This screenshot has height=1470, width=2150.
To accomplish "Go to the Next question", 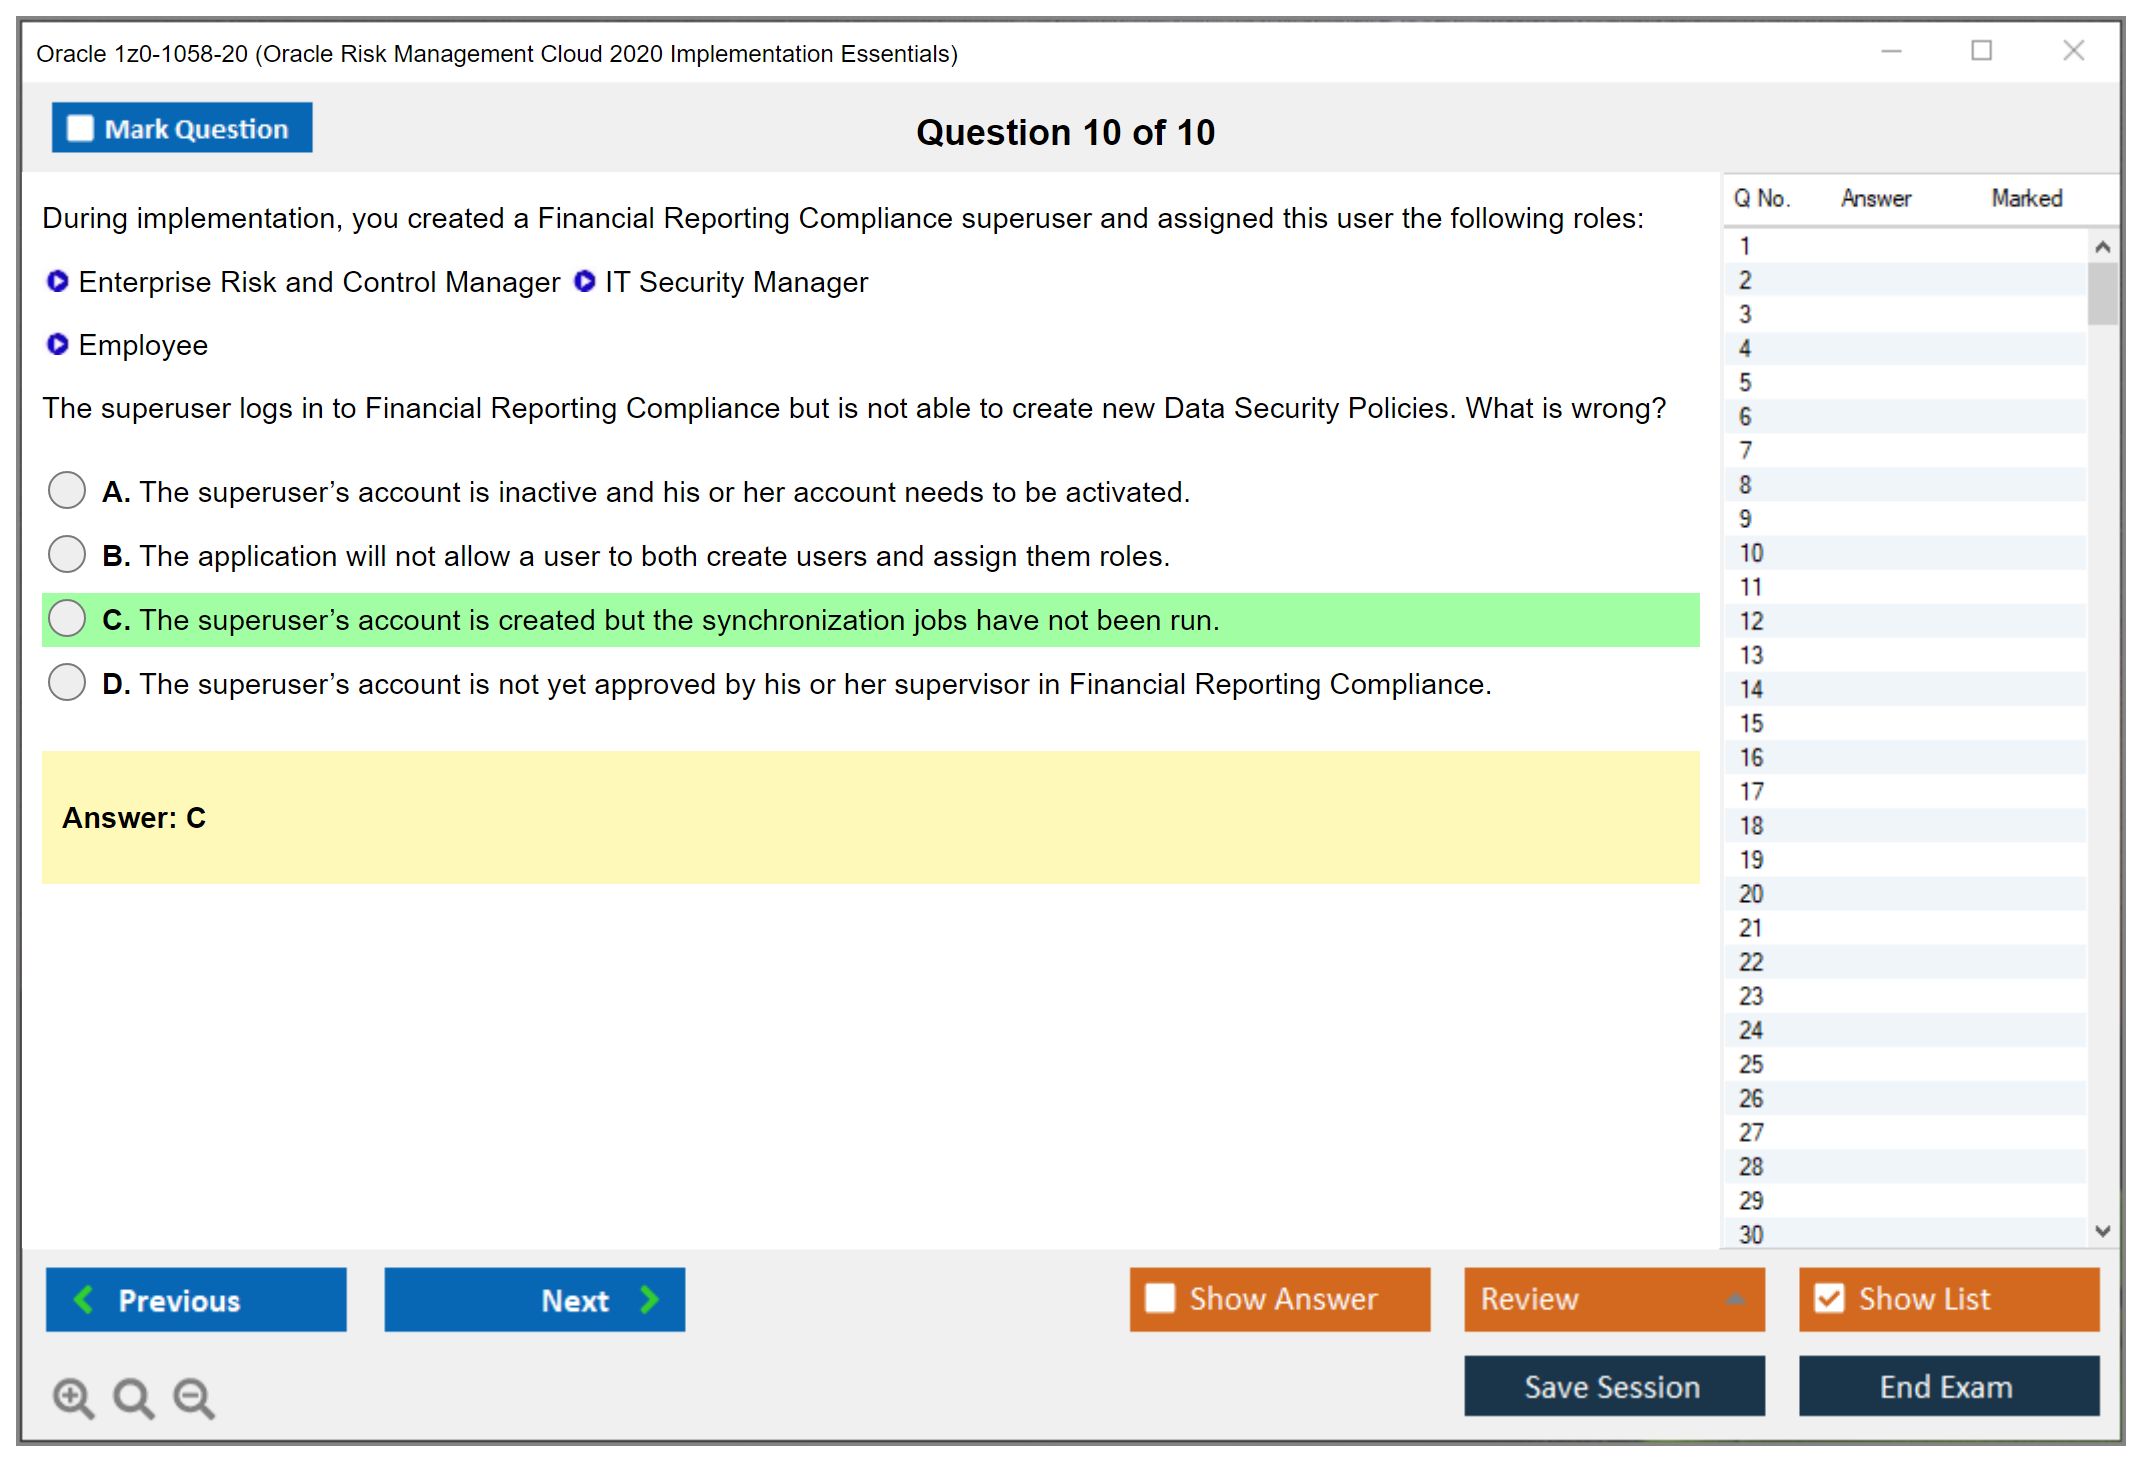I will [x=535, y=1299].
